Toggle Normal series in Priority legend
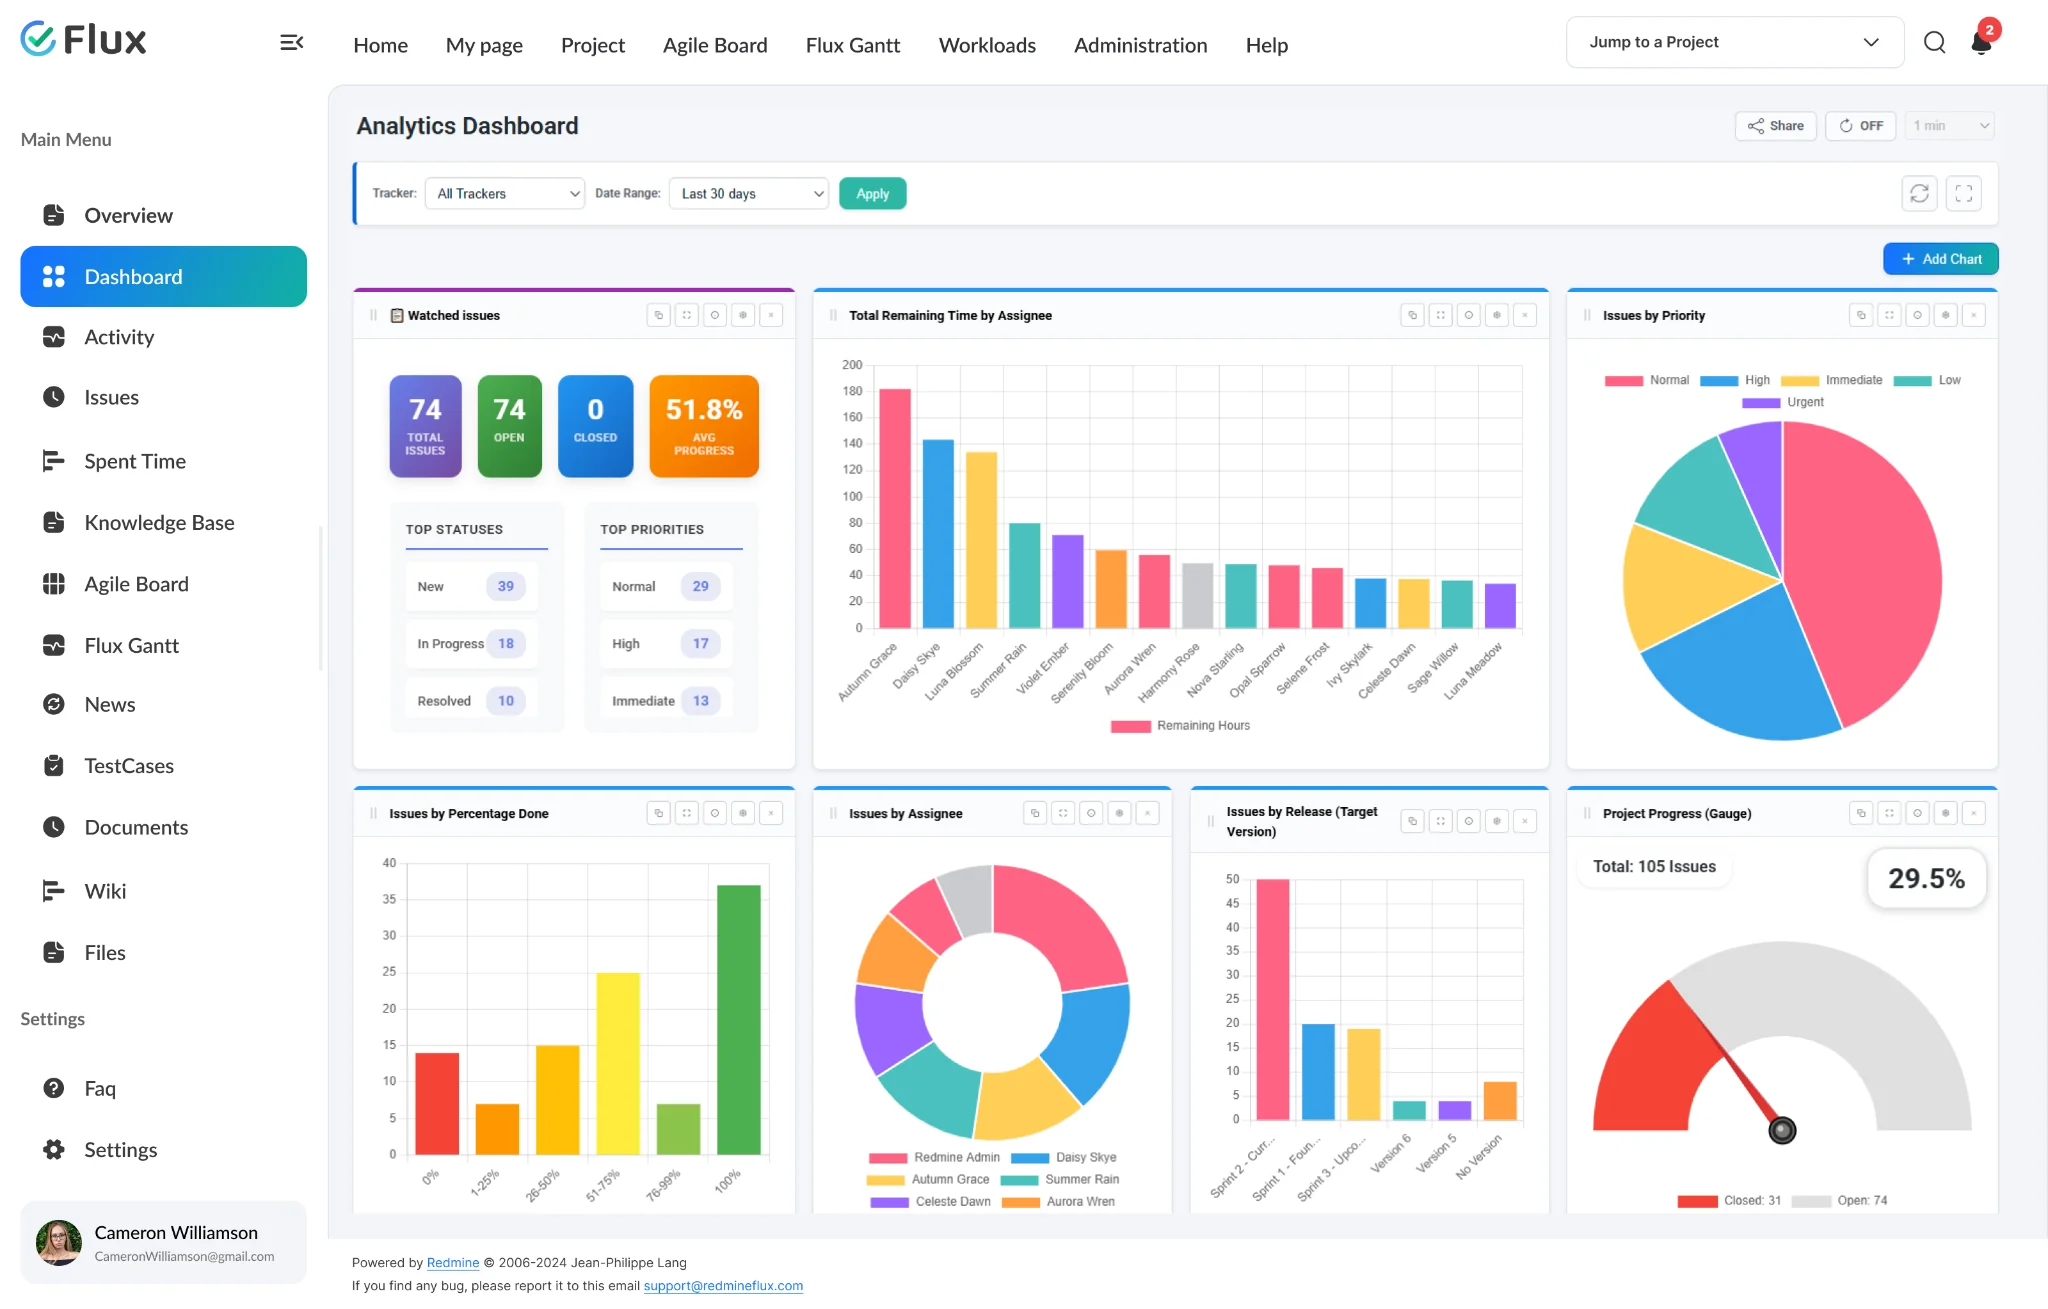 [x=1646, y=380]
